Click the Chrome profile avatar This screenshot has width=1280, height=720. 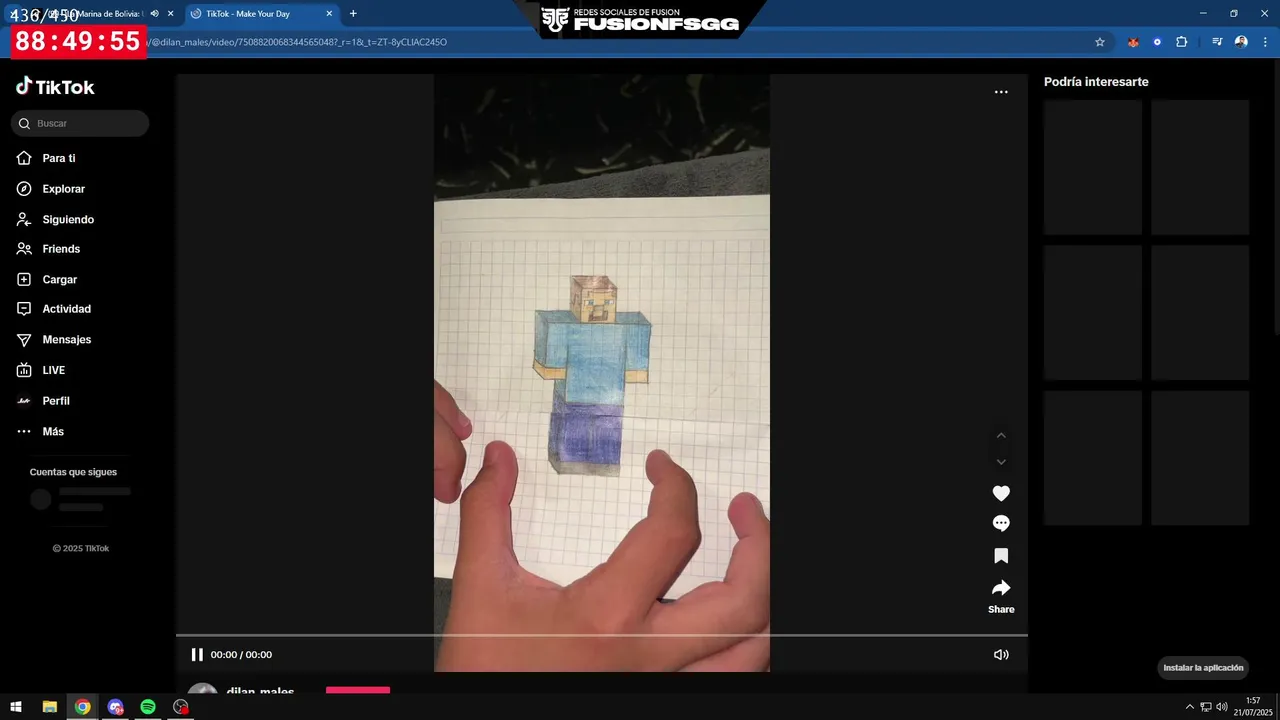1241,42
